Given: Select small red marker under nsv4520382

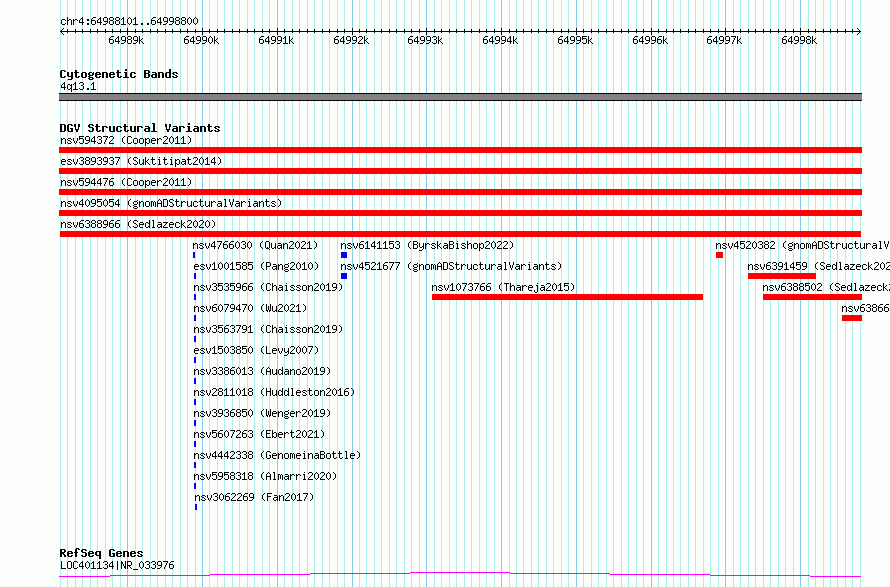Looking at the screenshot, I should pos(719,255).
